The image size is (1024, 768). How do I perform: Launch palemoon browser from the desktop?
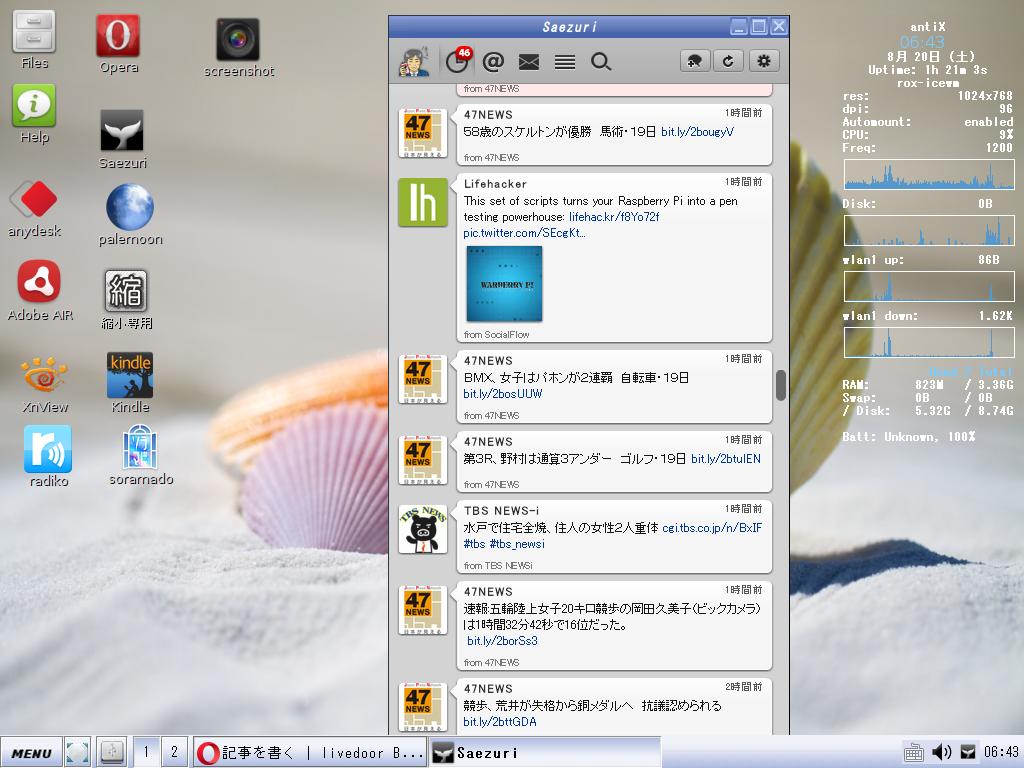tap(130, 207)
